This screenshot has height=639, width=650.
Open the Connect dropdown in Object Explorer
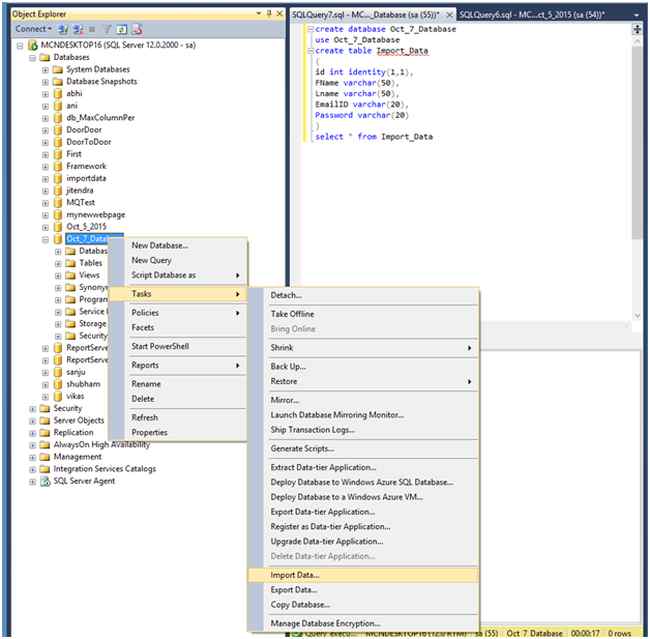point(33,29)
